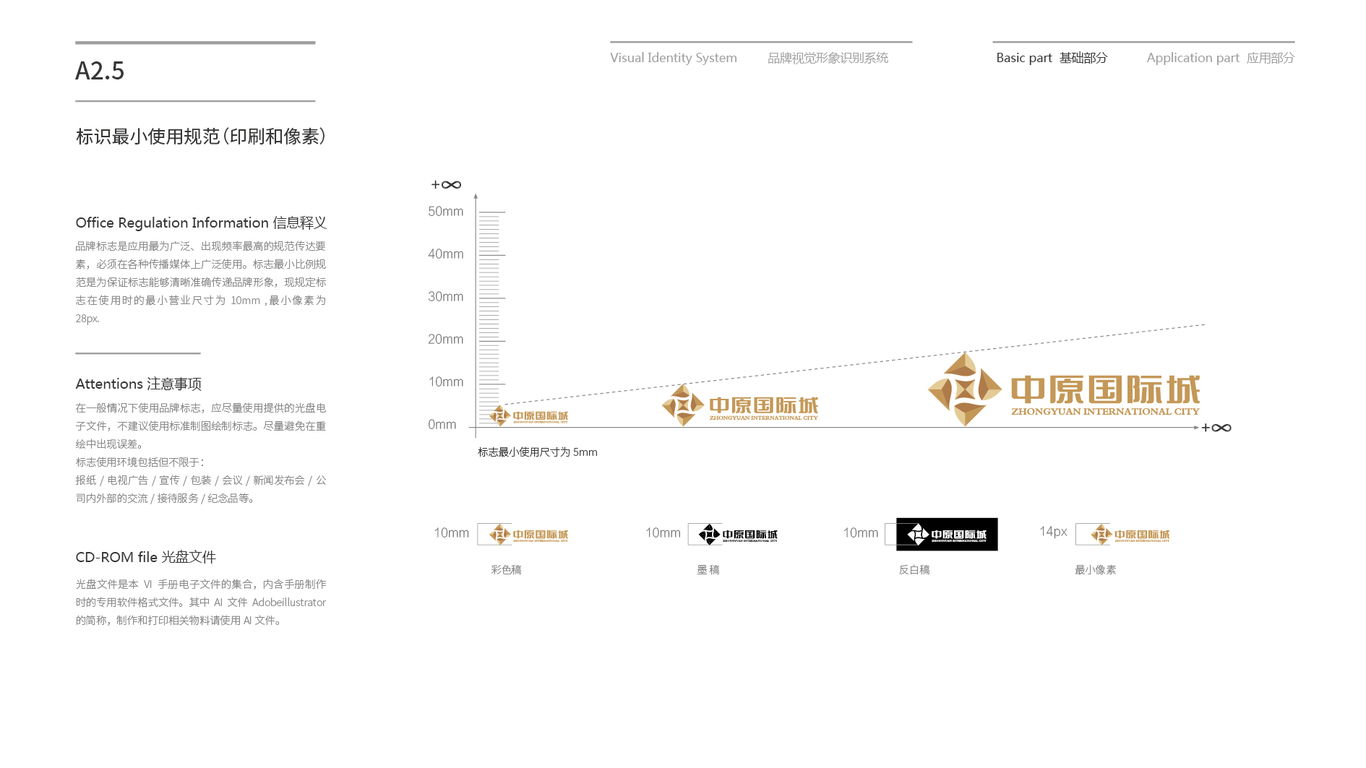Click the caption '标志最小使用尺寸为 5mm'
Image resolution: width=1366 pixels, height=768 pixels.
coord(537,452)
